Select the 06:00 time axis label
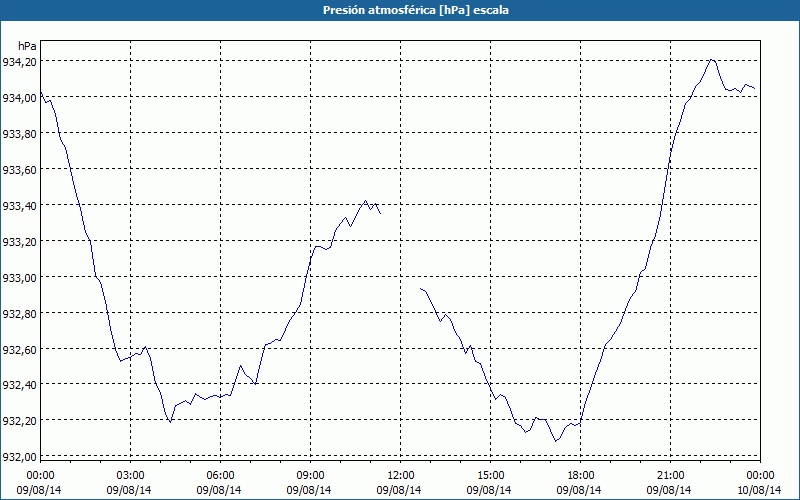 (220, 475)
